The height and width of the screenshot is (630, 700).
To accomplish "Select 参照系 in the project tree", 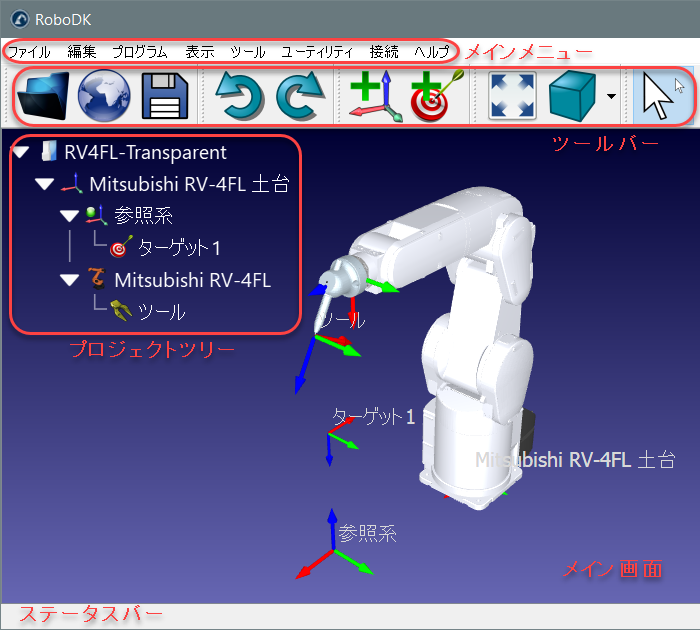I will tap(144, 216).
